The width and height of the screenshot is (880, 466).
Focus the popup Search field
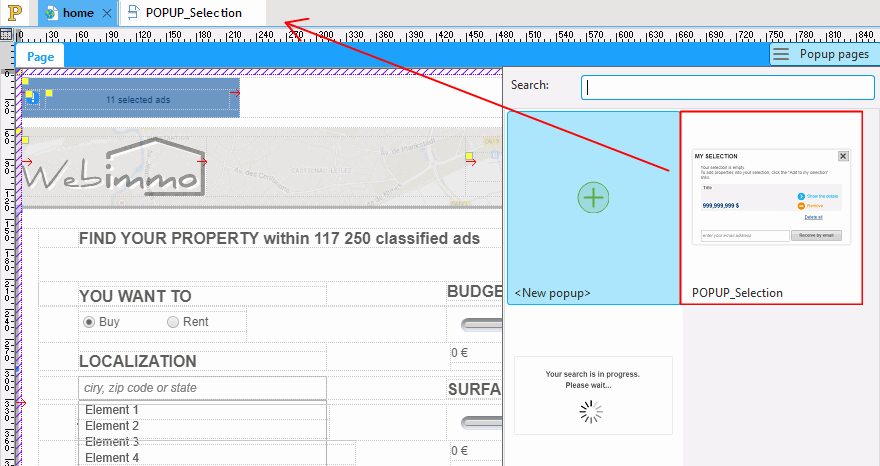(727, 87)
